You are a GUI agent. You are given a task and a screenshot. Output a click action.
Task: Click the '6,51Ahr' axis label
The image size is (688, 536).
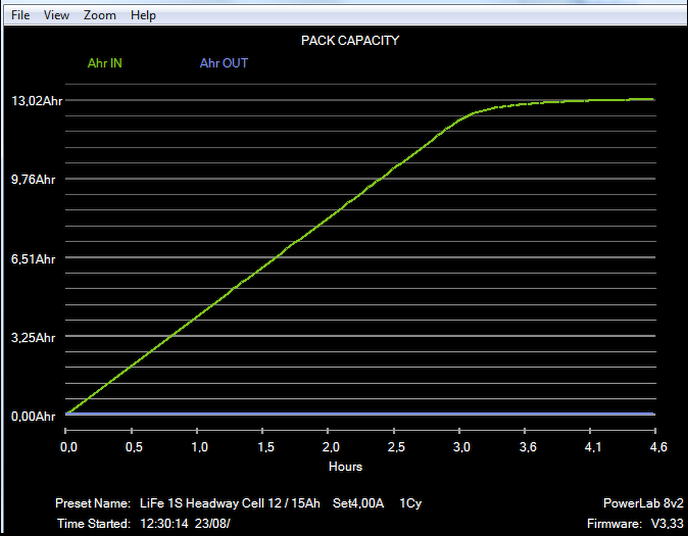(33, 259)
